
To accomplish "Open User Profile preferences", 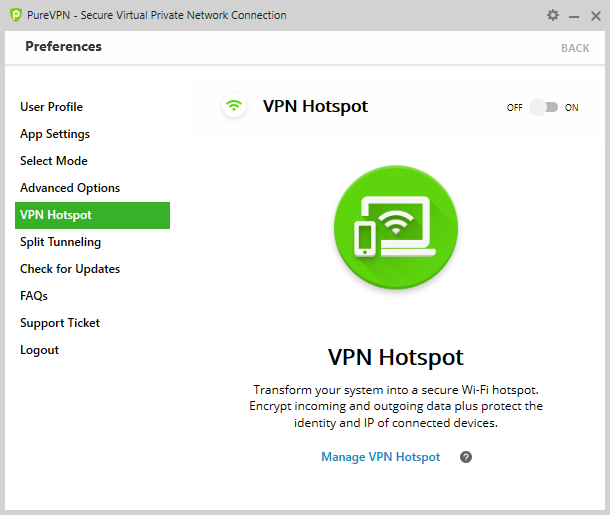I will [51, 107].
